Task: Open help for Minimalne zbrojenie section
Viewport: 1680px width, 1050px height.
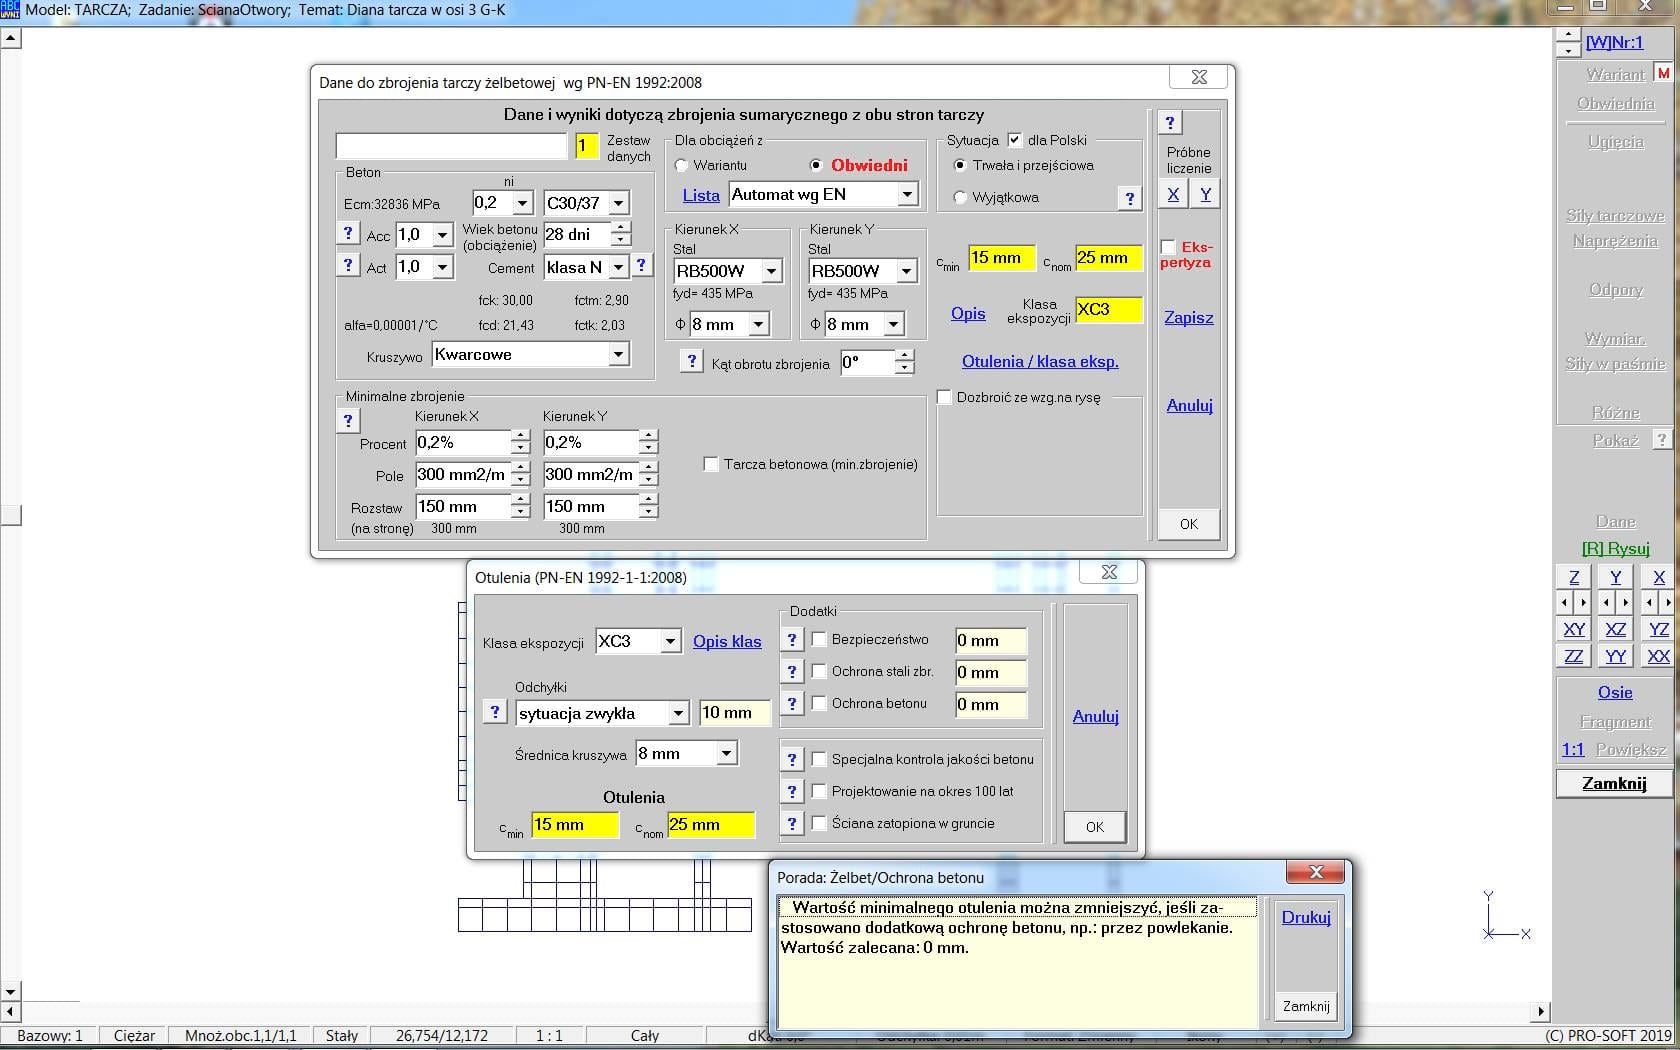Action: coord(348,420)
